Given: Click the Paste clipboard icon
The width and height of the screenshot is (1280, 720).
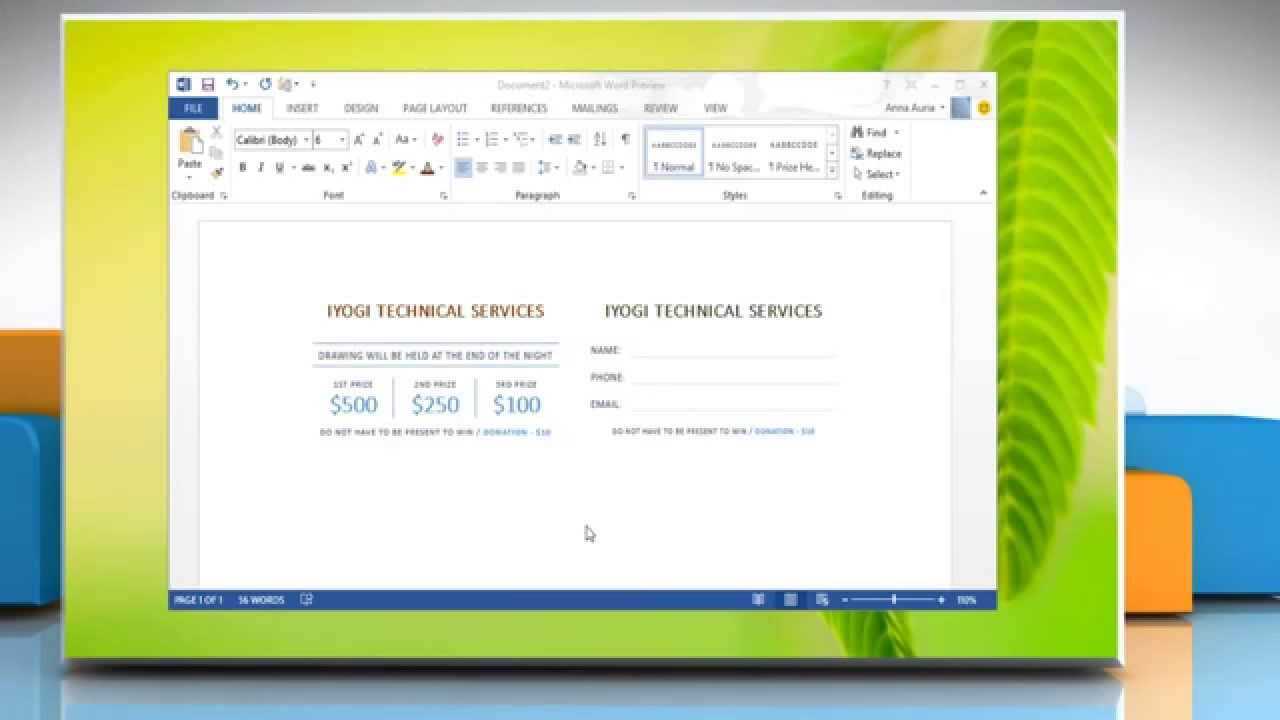Looking at the screenshot, I should tap(190, 141).
